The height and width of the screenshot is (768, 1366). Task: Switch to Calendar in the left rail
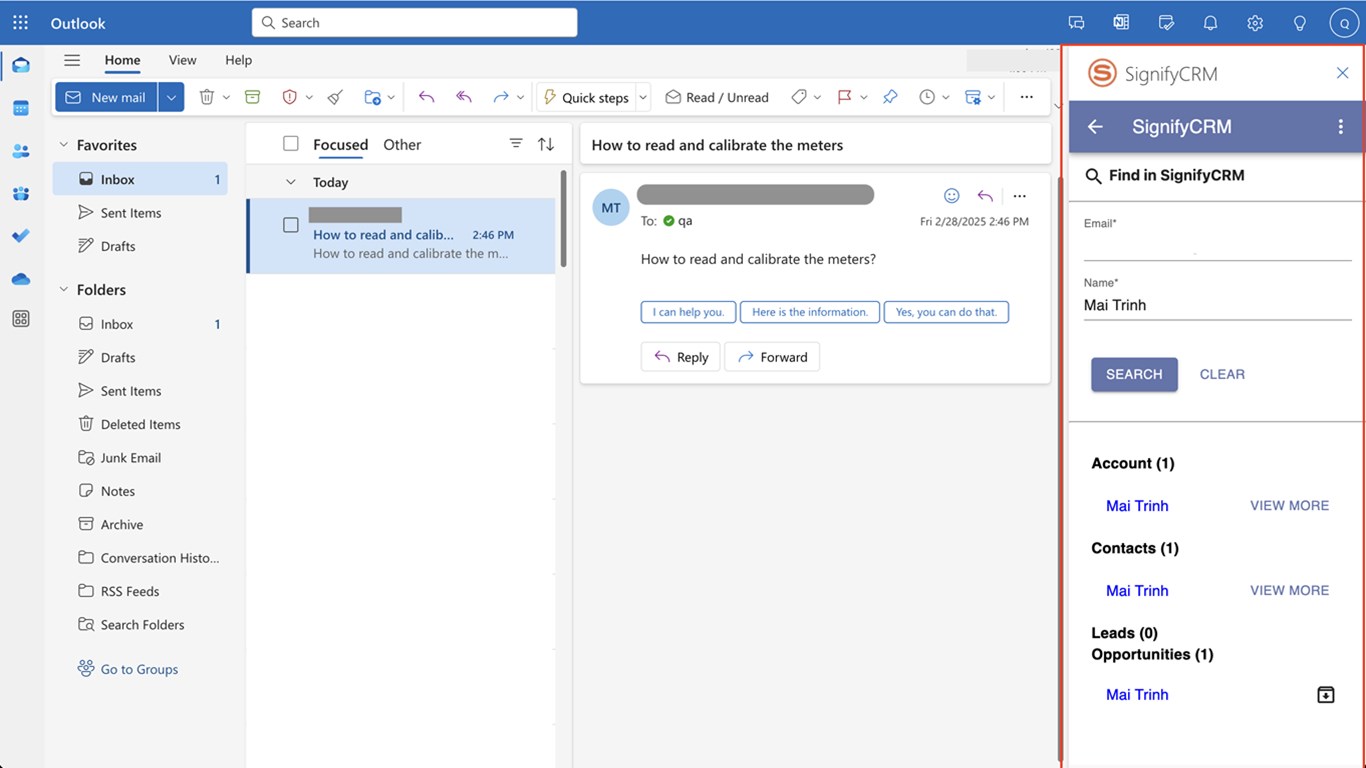pos(21,108)
